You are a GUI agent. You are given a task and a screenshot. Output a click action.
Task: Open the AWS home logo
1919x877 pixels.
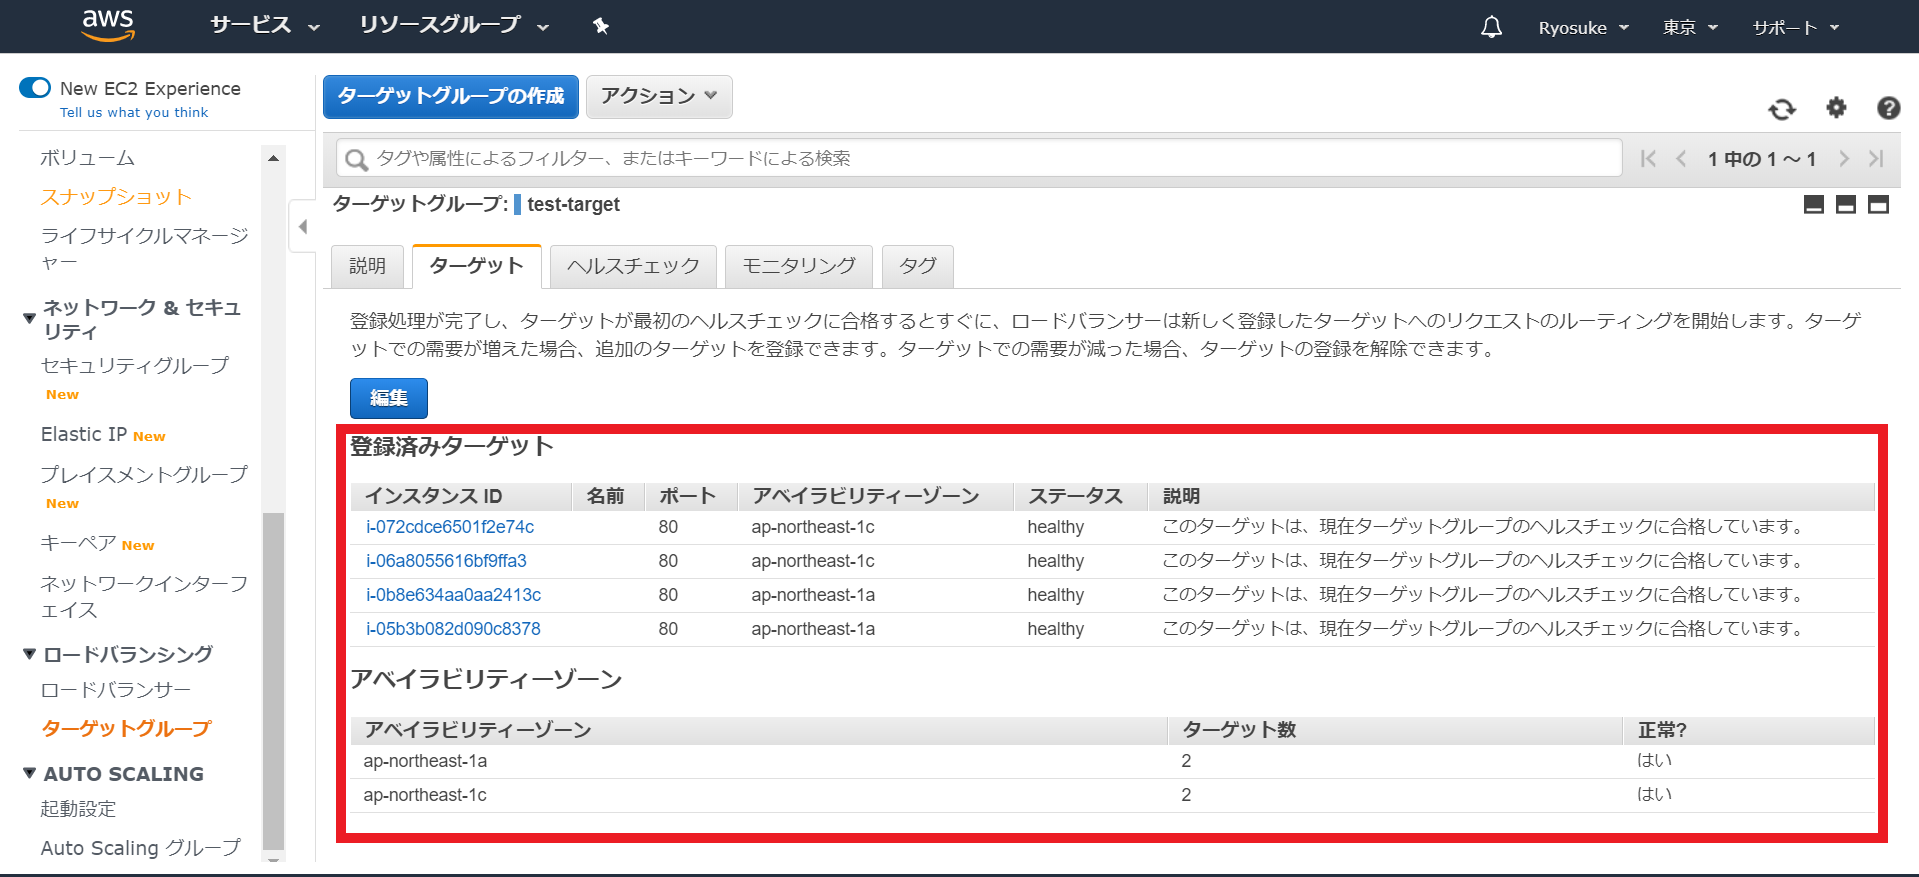pyautogui.click(x=108, y=25)
